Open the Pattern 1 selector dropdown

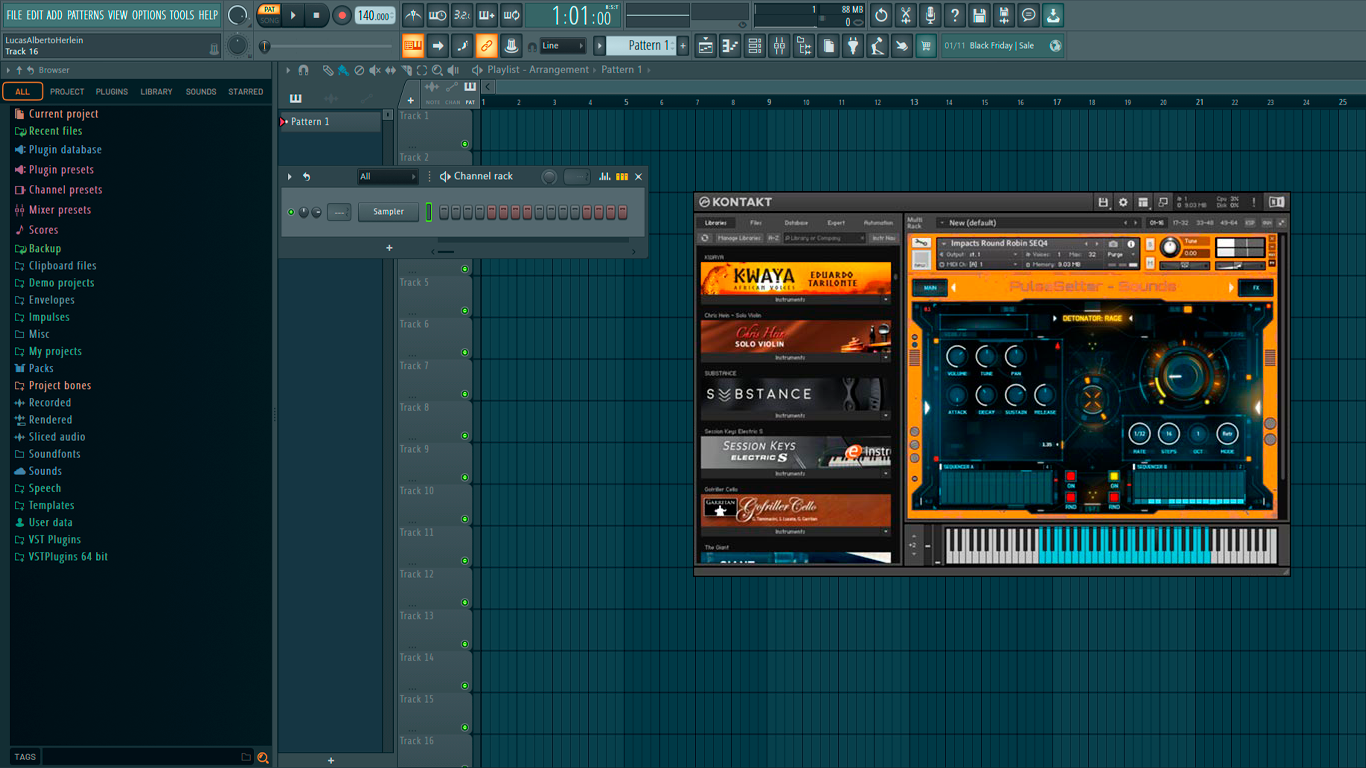point(643,45)
